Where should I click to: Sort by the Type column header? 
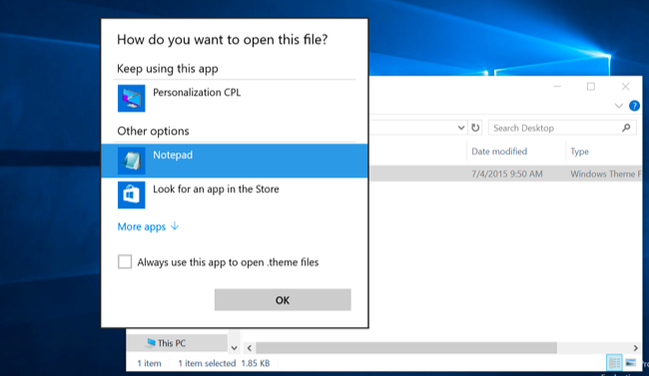[x=579, y=152]
